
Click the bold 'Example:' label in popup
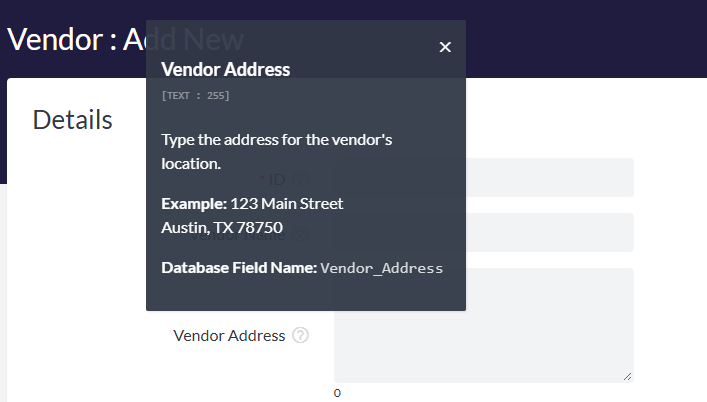tap(193, 204)
